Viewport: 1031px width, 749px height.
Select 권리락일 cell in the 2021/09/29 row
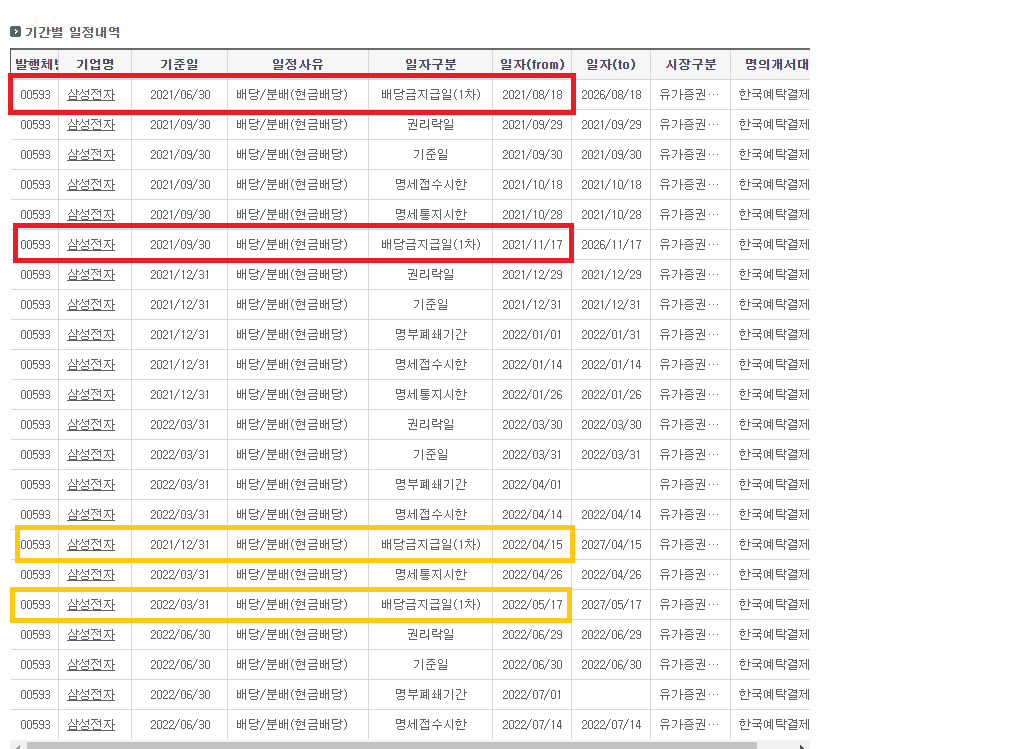(431, 125)
